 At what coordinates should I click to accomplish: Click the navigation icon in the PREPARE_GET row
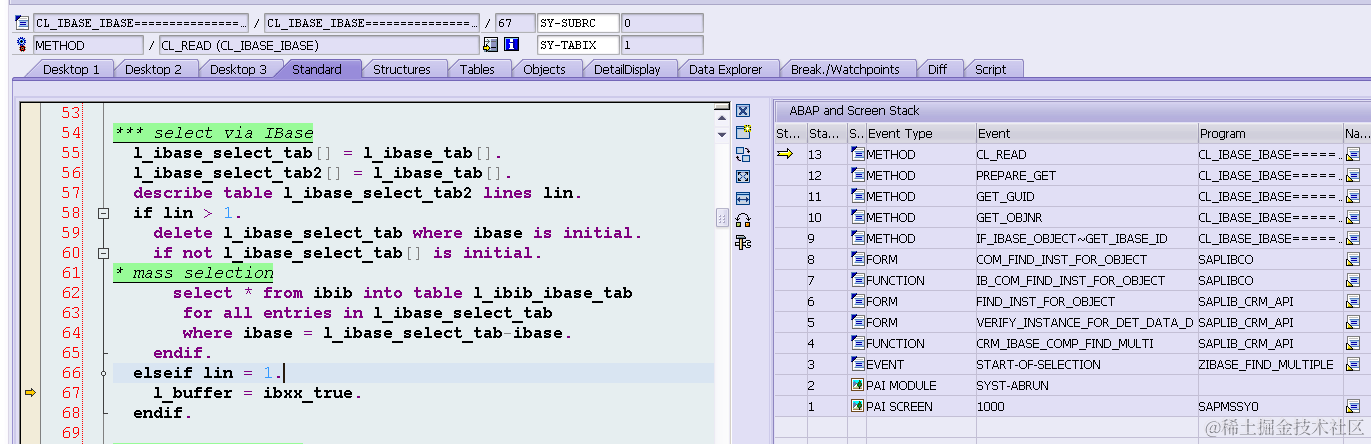(1353, 175)
